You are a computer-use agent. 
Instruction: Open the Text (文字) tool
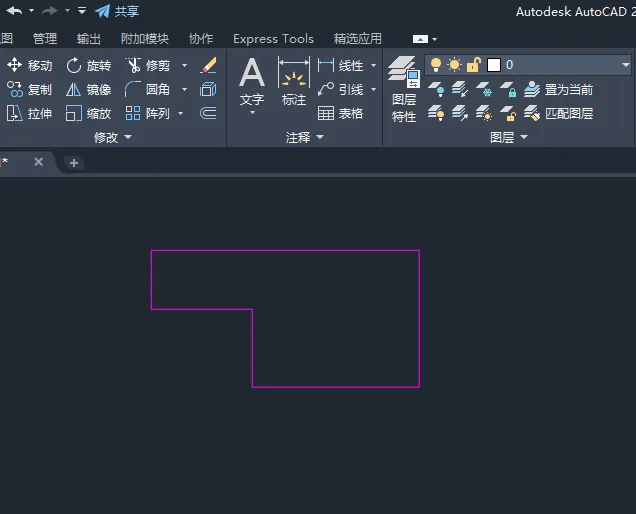coord(252,81)
